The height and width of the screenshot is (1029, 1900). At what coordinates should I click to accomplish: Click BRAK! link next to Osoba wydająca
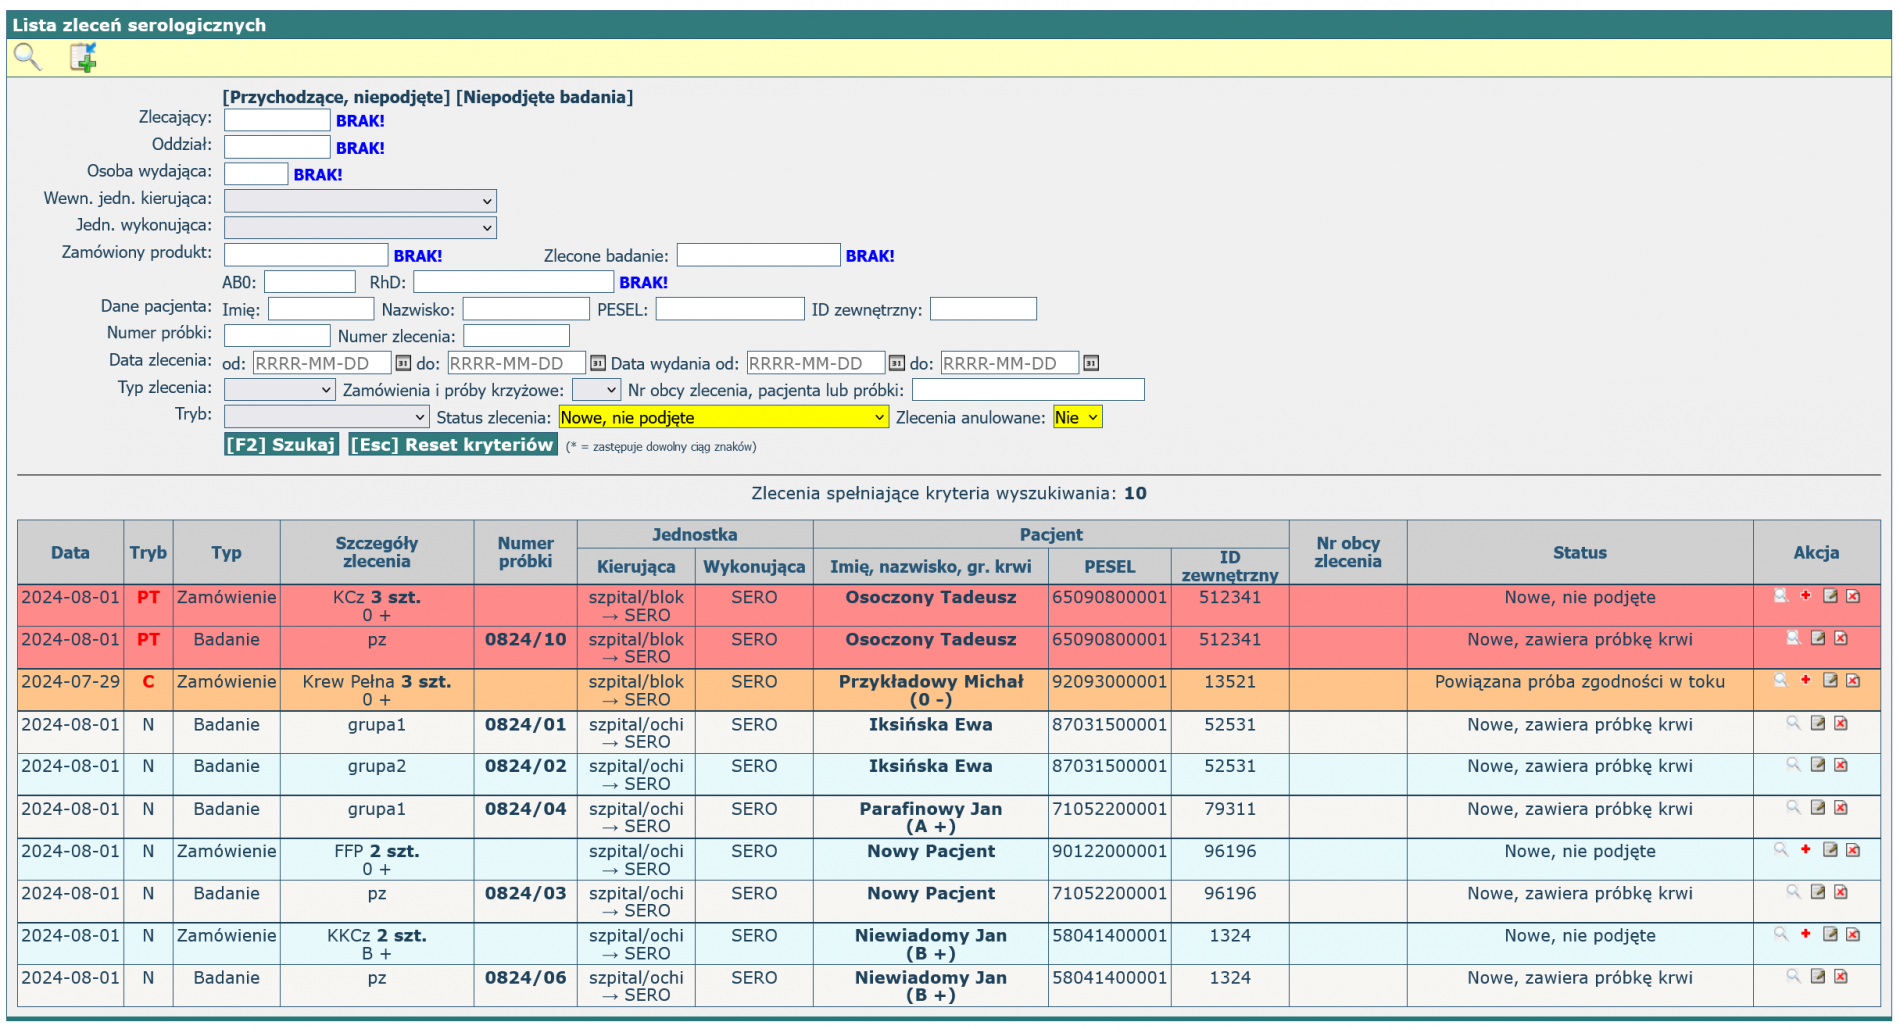(318, 175)
